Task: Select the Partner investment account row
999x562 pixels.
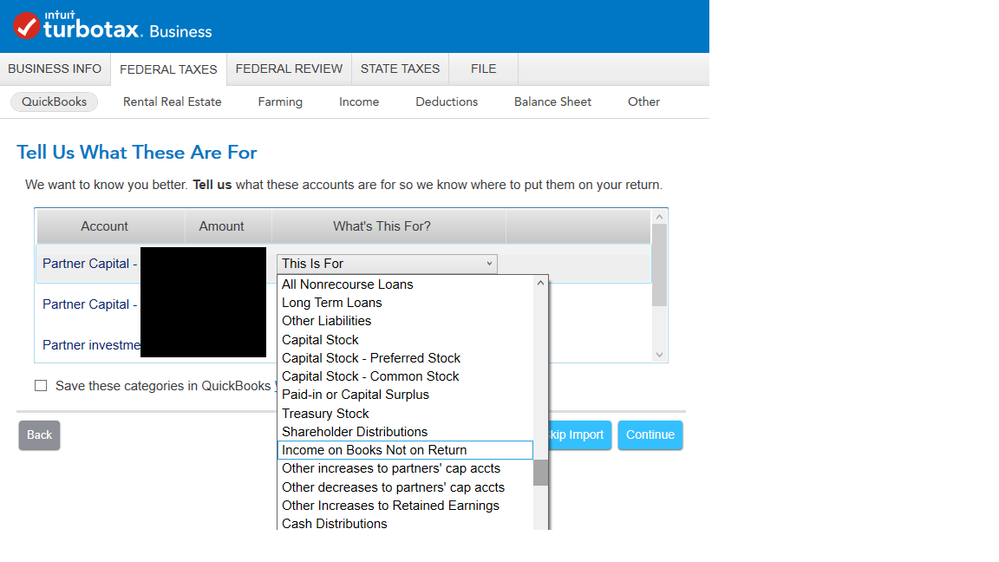Action: [x=344, y=345]
